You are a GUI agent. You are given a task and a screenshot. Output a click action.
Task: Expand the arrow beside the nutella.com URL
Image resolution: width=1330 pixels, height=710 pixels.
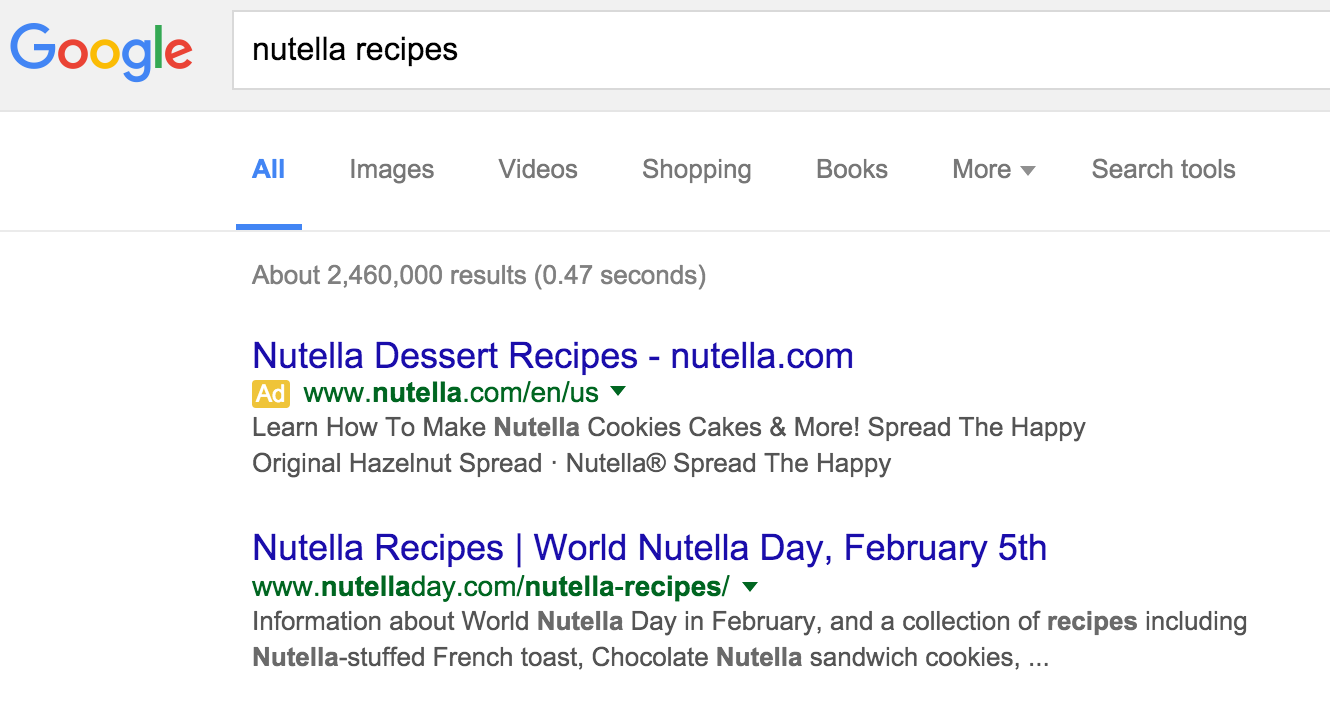point(618,391)
